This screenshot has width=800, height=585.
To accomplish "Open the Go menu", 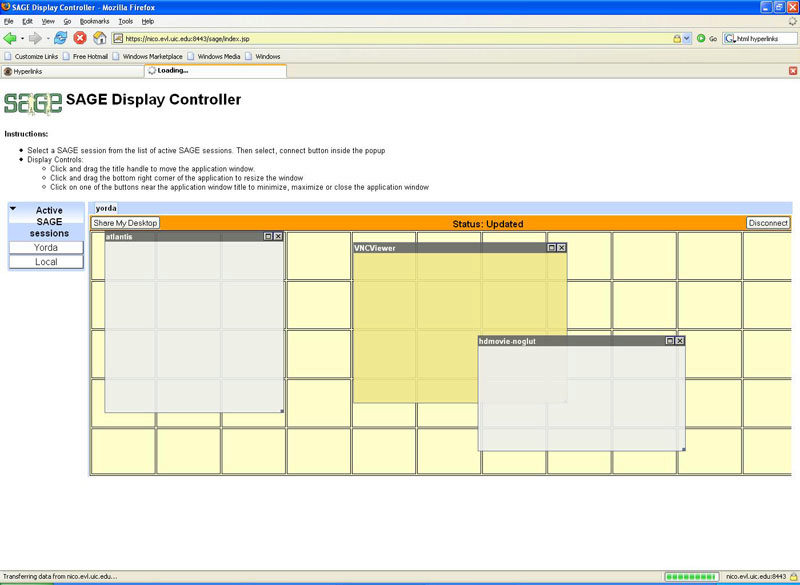I will coord(67,21).
